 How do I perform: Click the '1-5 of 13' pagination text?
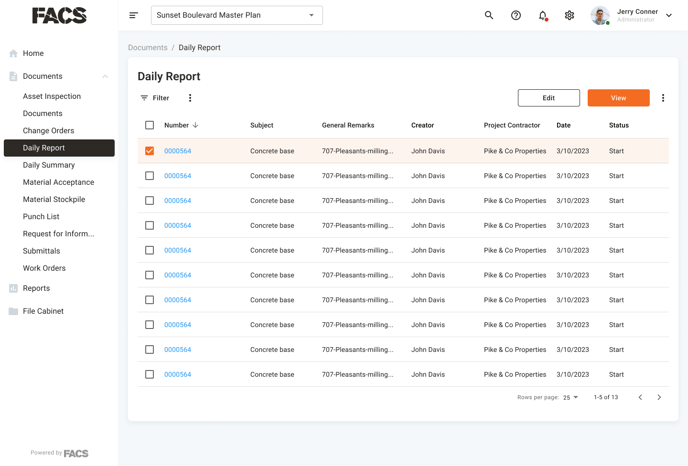[x=606, y=397]
